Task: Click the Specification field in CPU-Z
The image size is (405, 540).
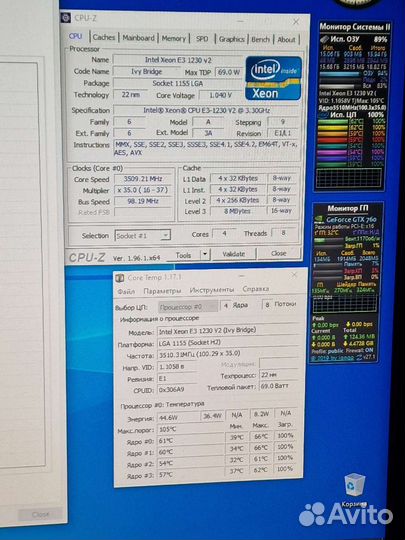Action: tap(206, 110)
